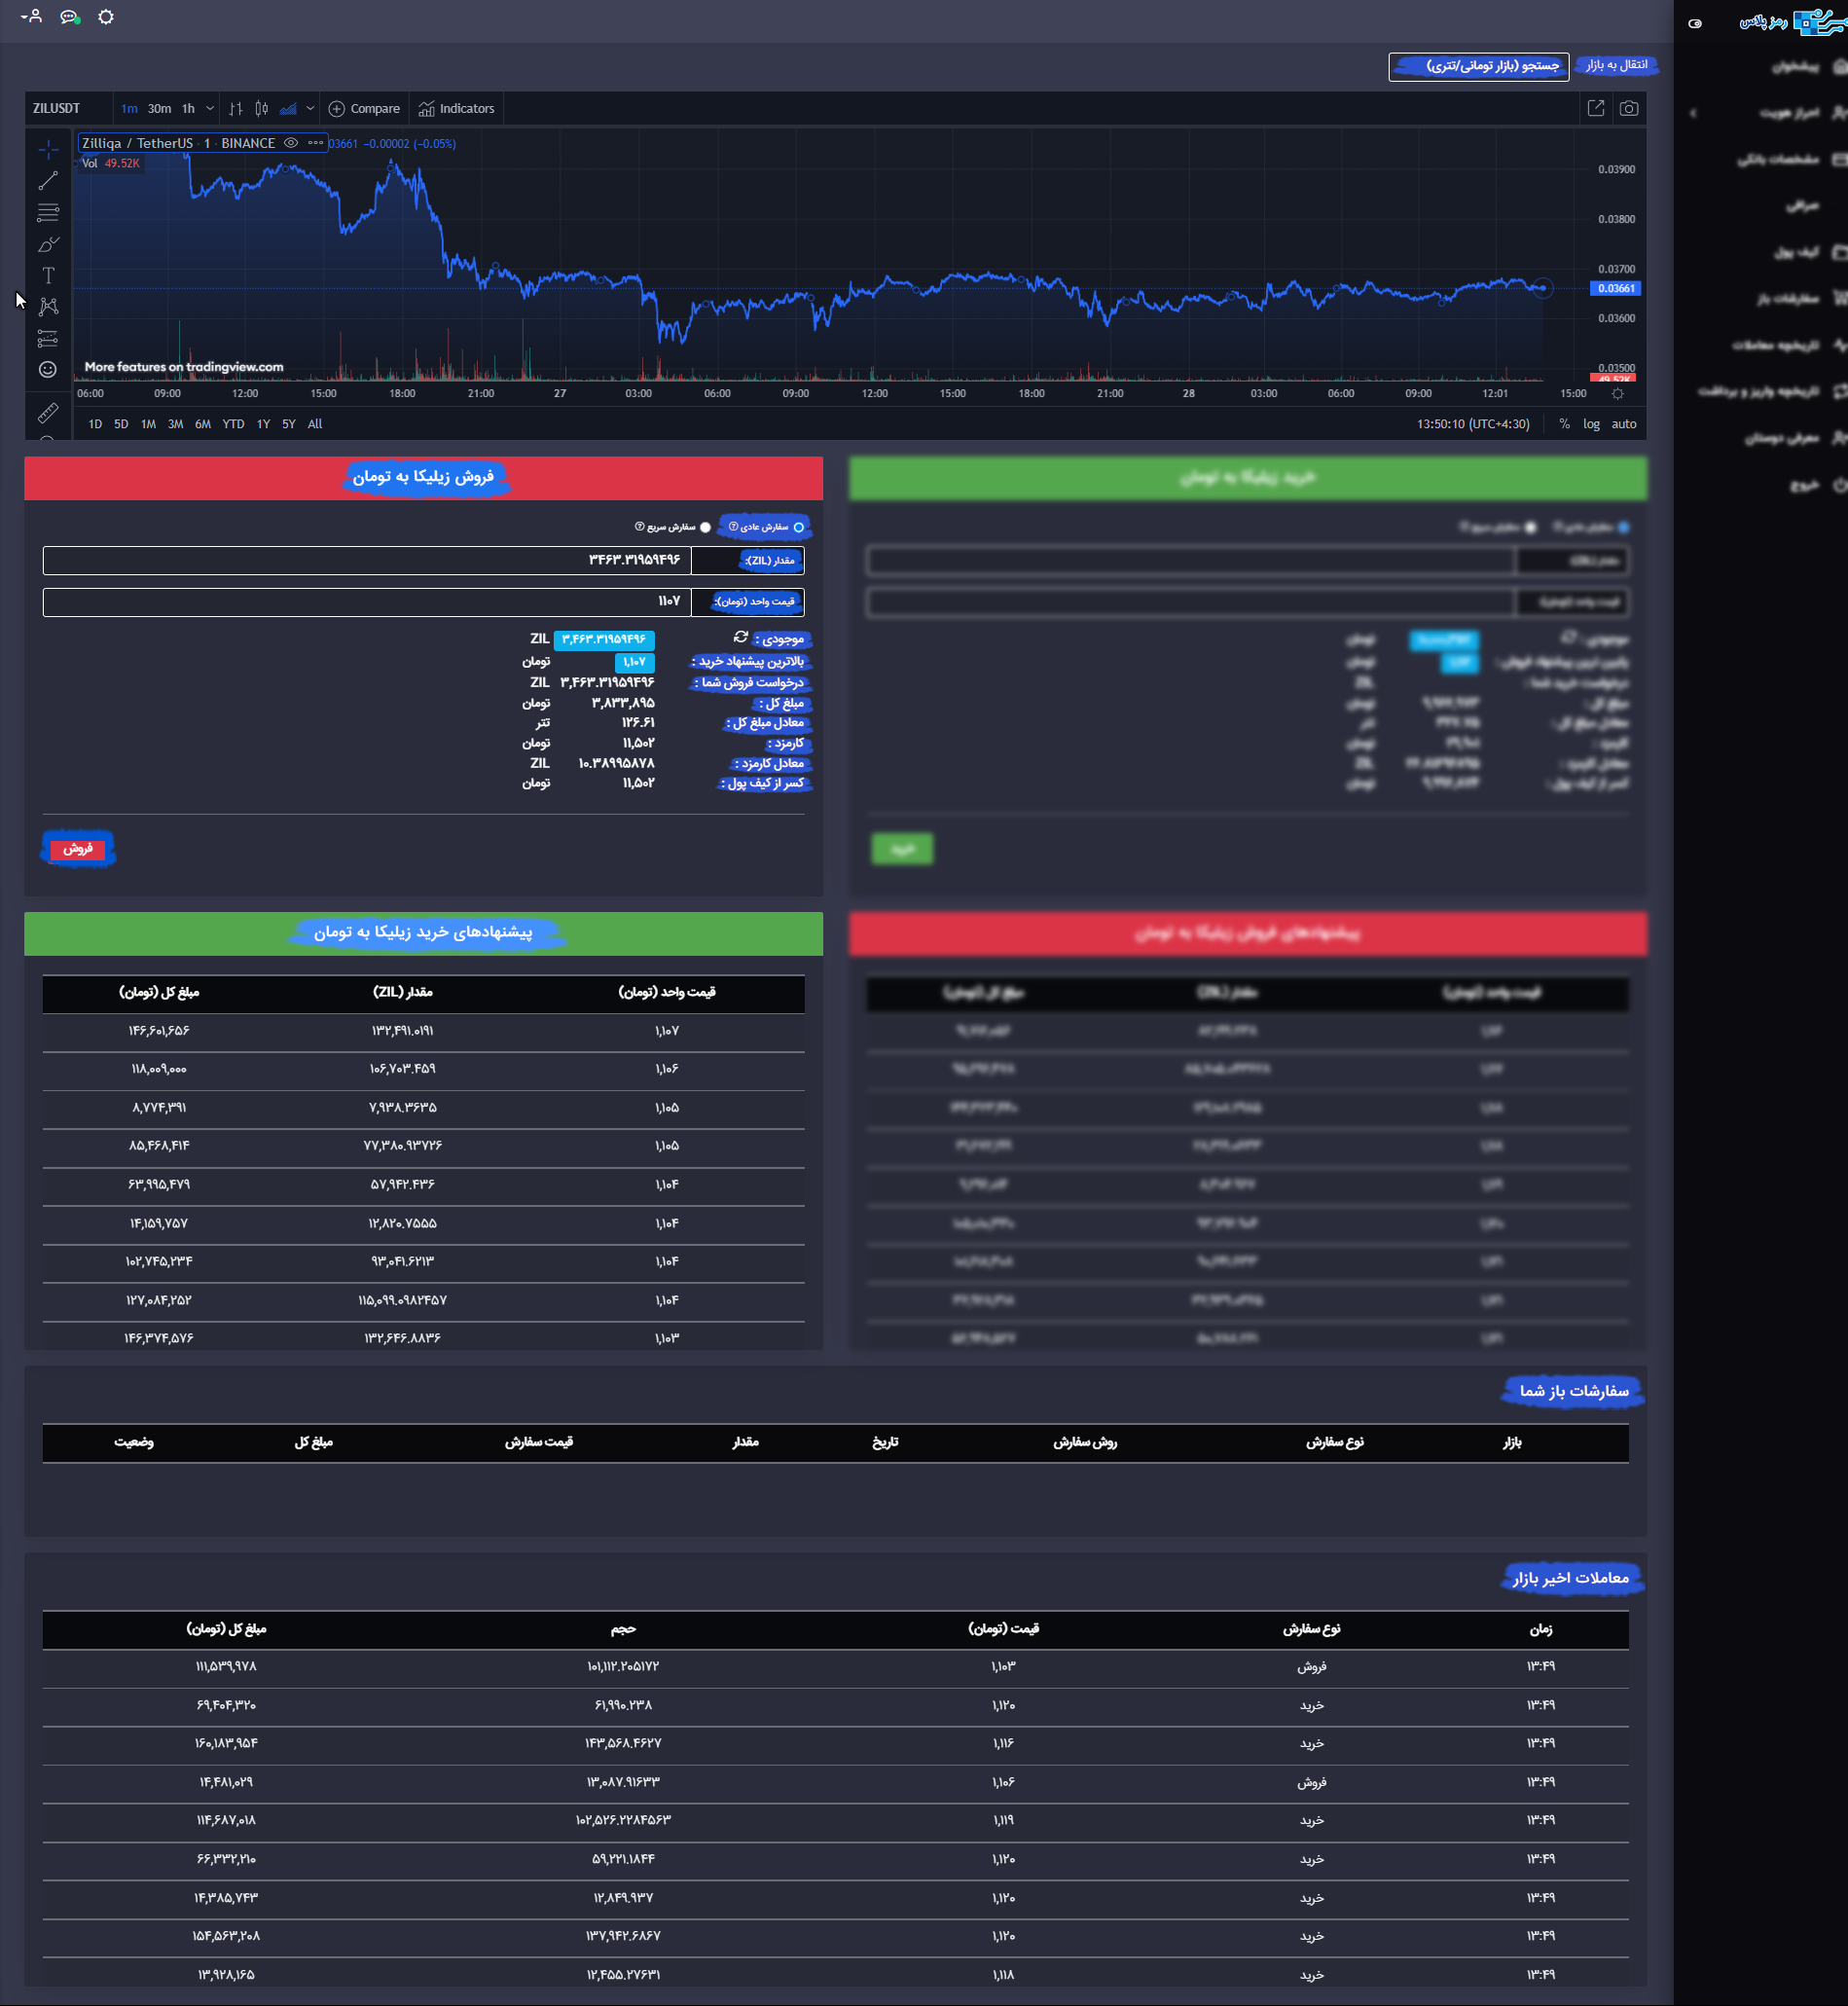Image resolution: width=1848 pixels, height=2006 pixels.
Task: Expand the chart style dropdown arrow
Action: tap(310, 108)
